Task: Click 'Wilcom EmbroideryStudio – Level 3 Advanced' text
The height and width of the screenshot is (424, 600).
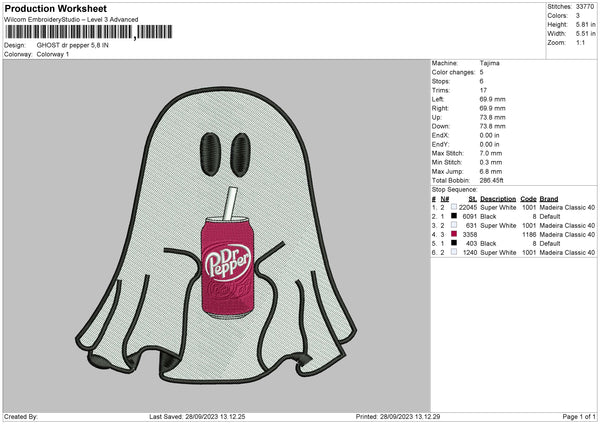Action: 71,20
